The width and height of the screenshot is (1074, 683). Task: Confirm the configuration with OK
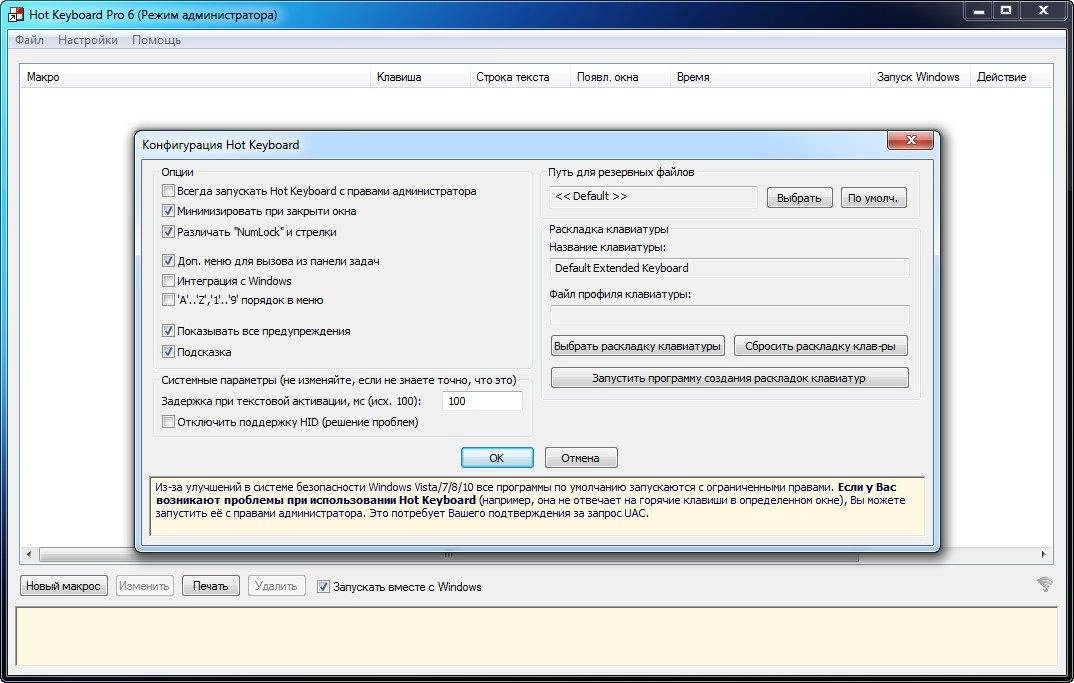pos(497,458)
